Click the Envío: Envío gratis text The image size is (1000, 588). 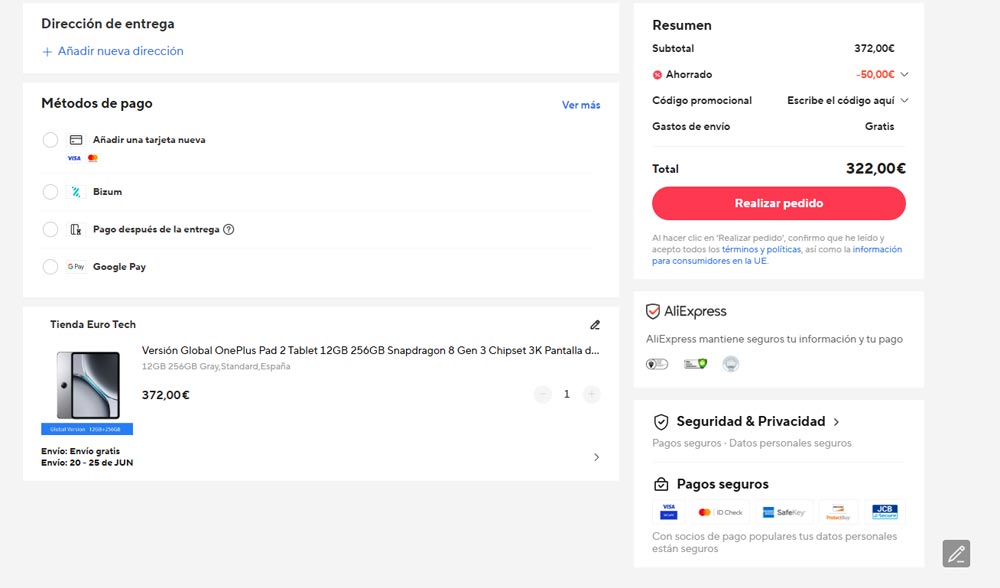point(80,452)
